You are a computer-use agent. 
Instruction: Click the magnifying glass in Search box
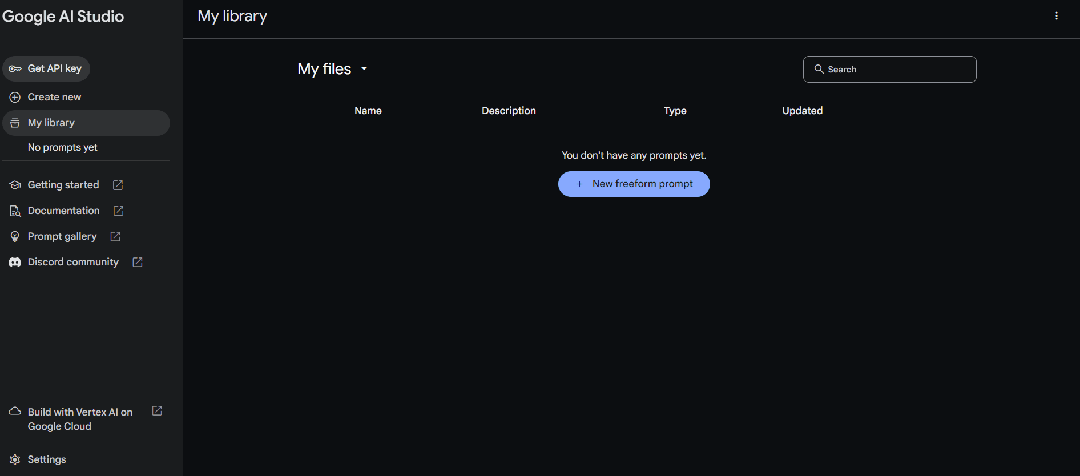click(x=819, y=69)
